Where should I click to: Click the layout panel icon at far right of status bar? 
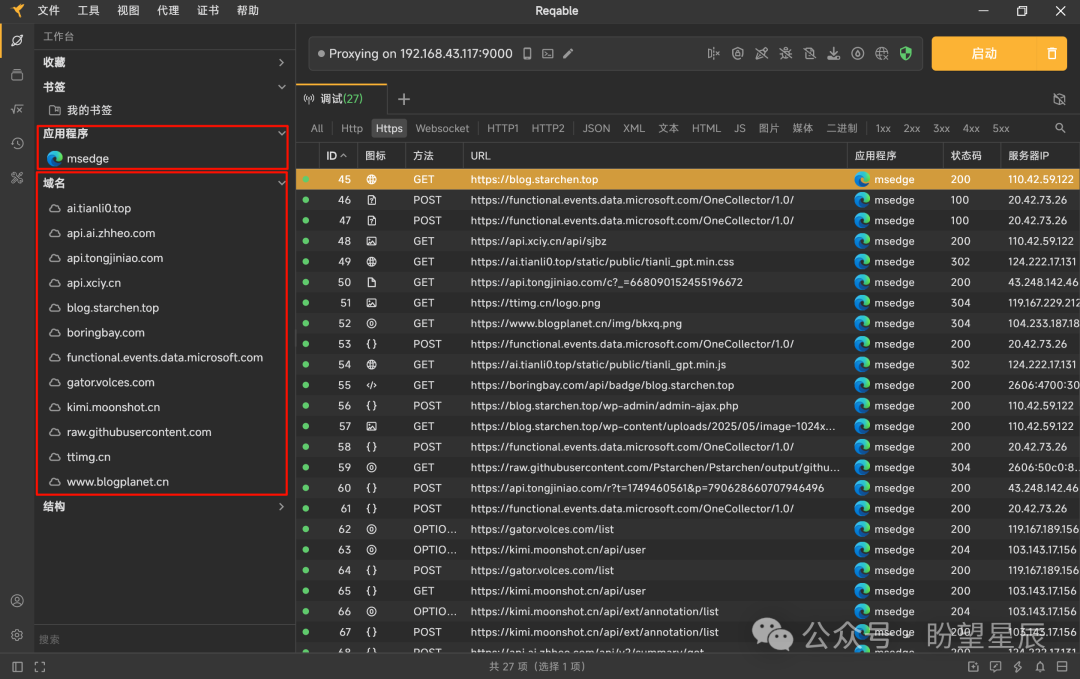[x=1063, y=667]
